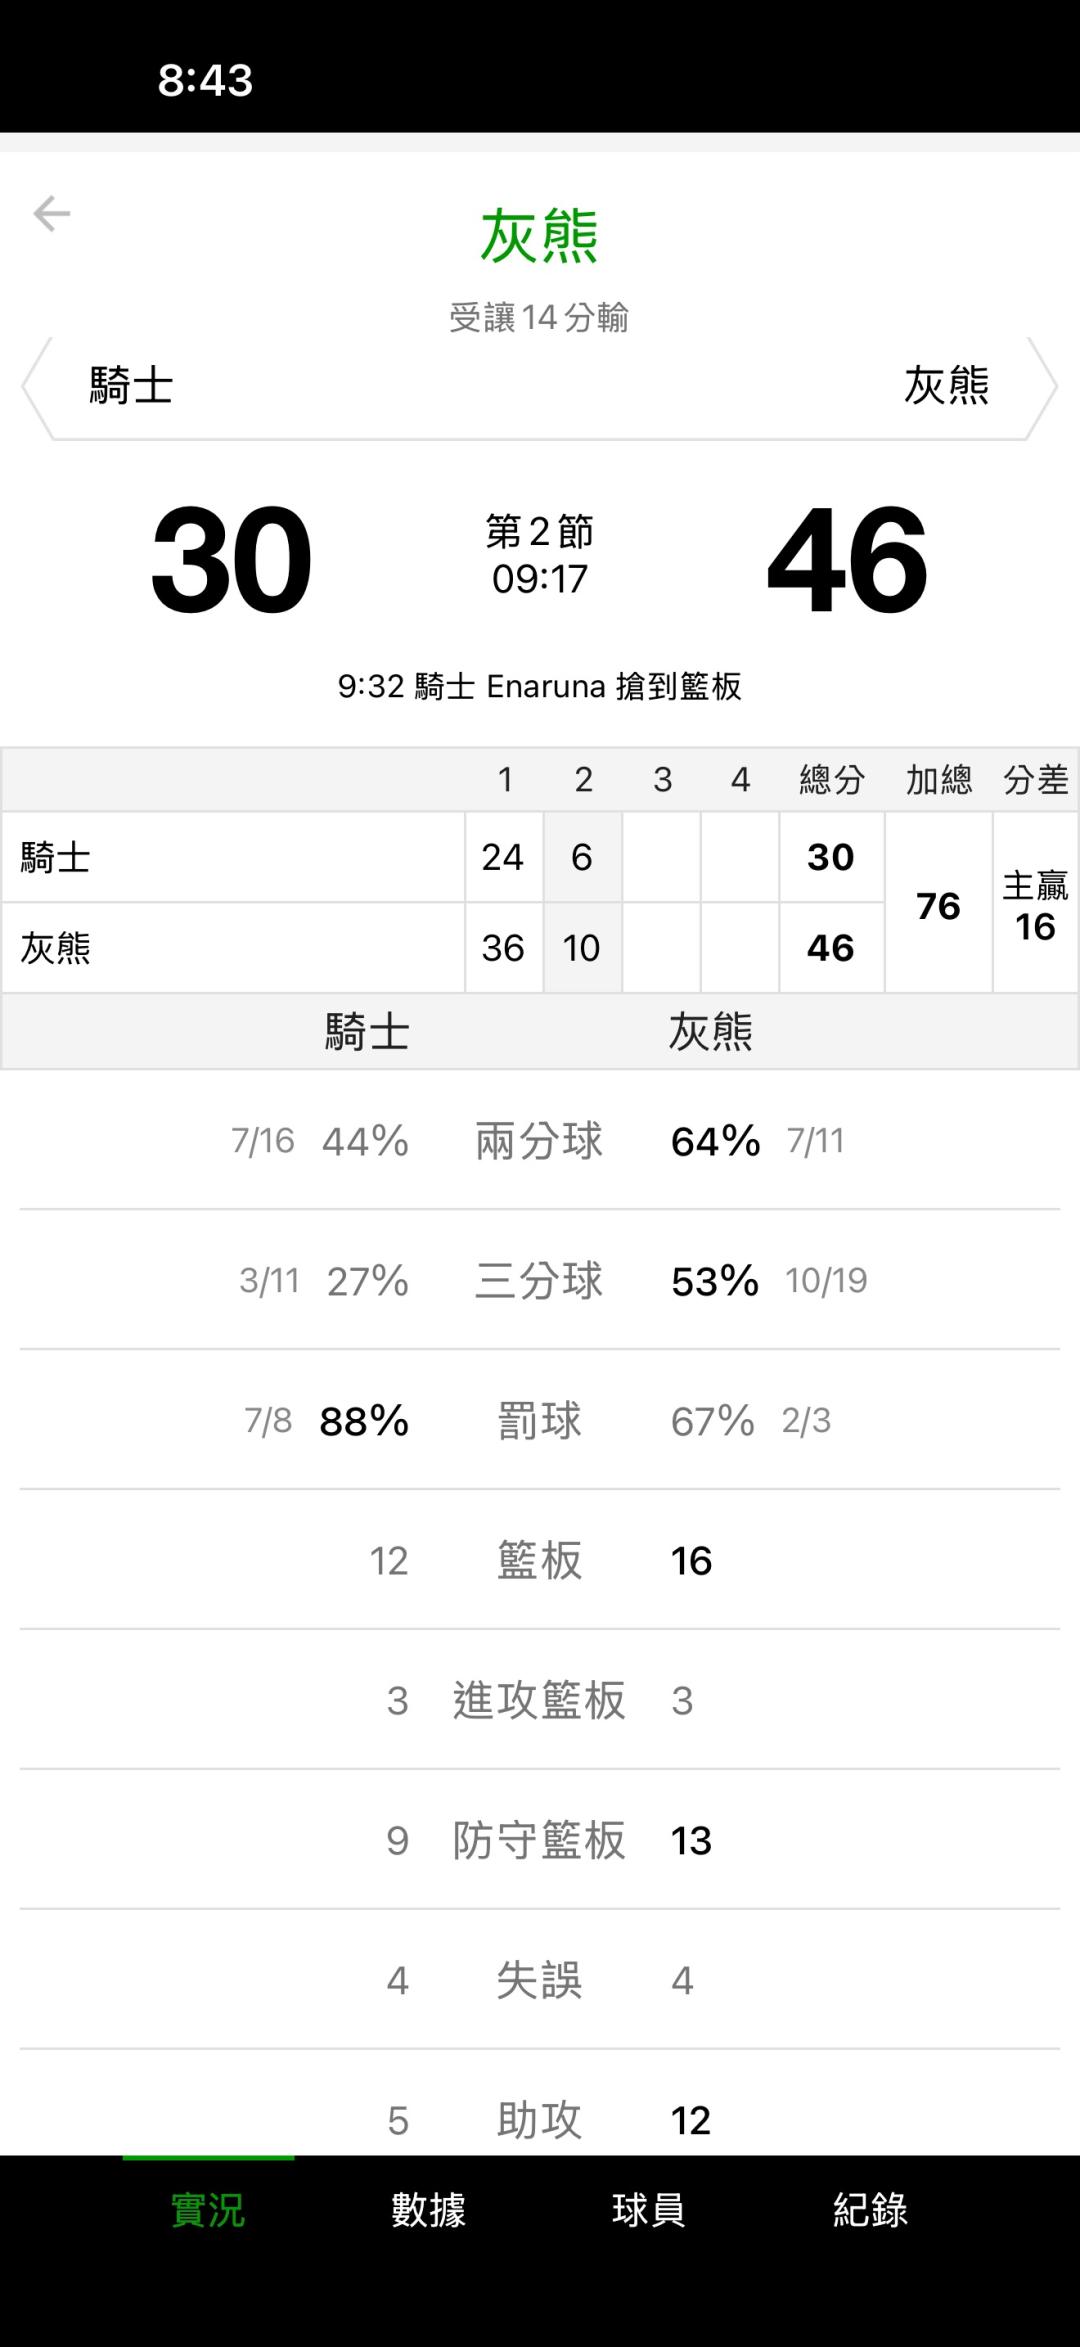Click the 騎士 row in score table
This screenshot has width=1080, height=2347.
coord(232,858)
